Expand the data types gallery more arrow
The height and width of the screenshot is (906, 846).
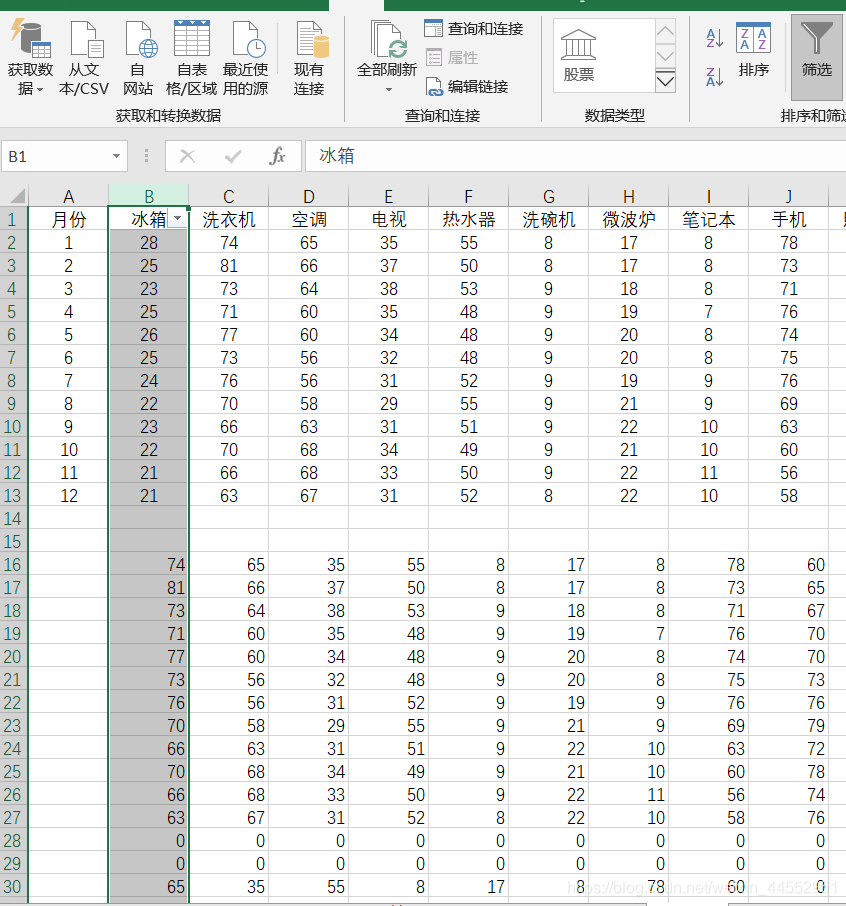tap(665, 81)
